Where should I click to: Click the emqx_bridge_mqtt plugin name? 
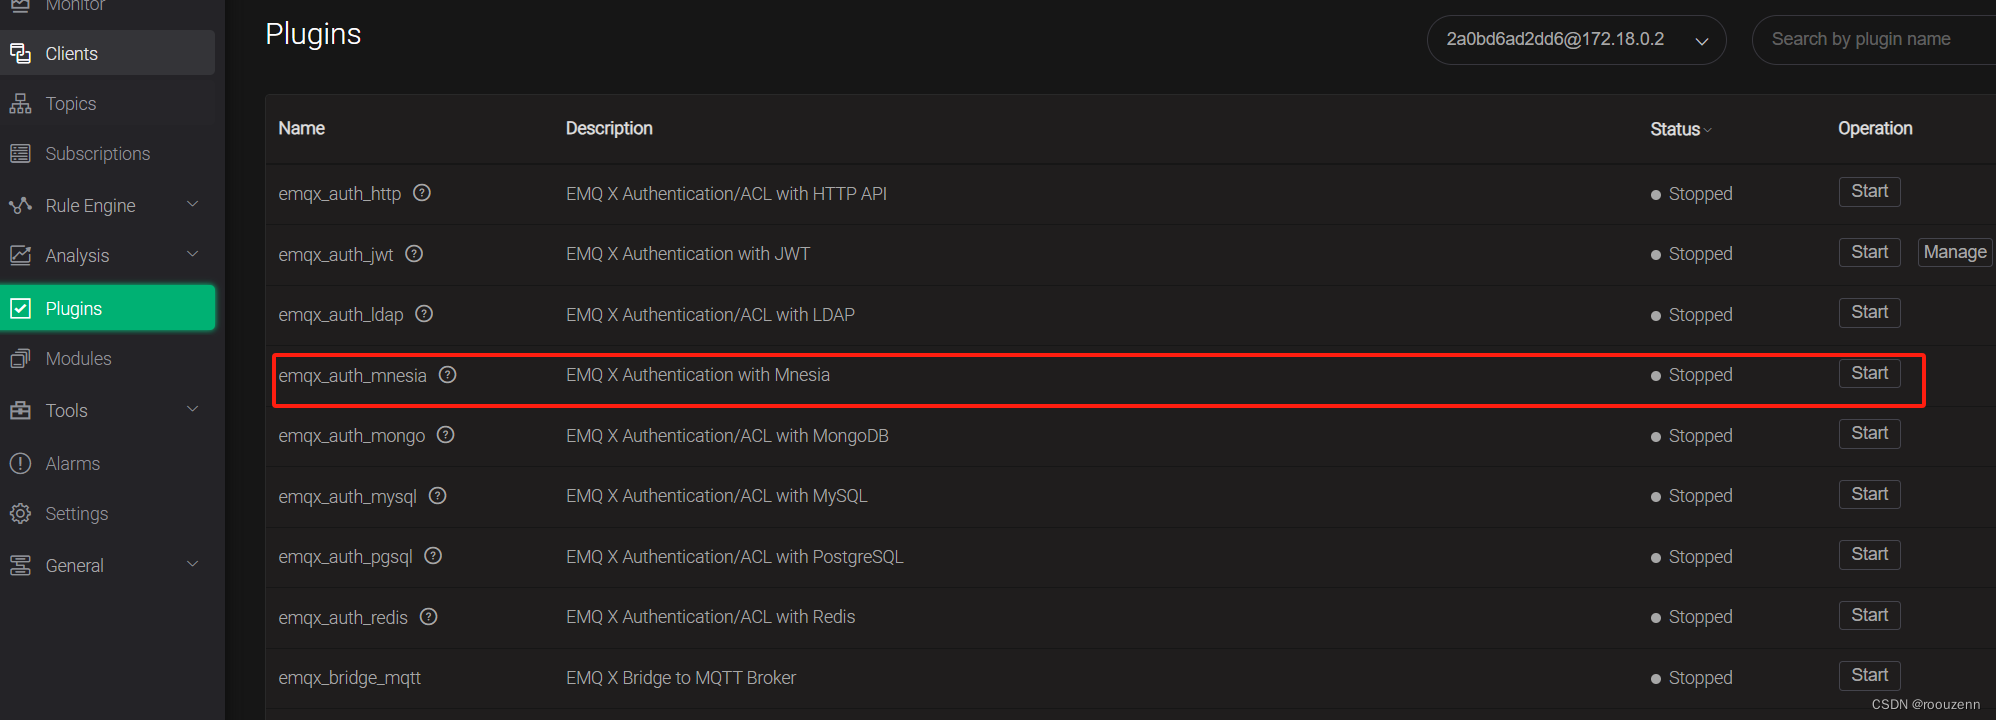tap(349, 678)
